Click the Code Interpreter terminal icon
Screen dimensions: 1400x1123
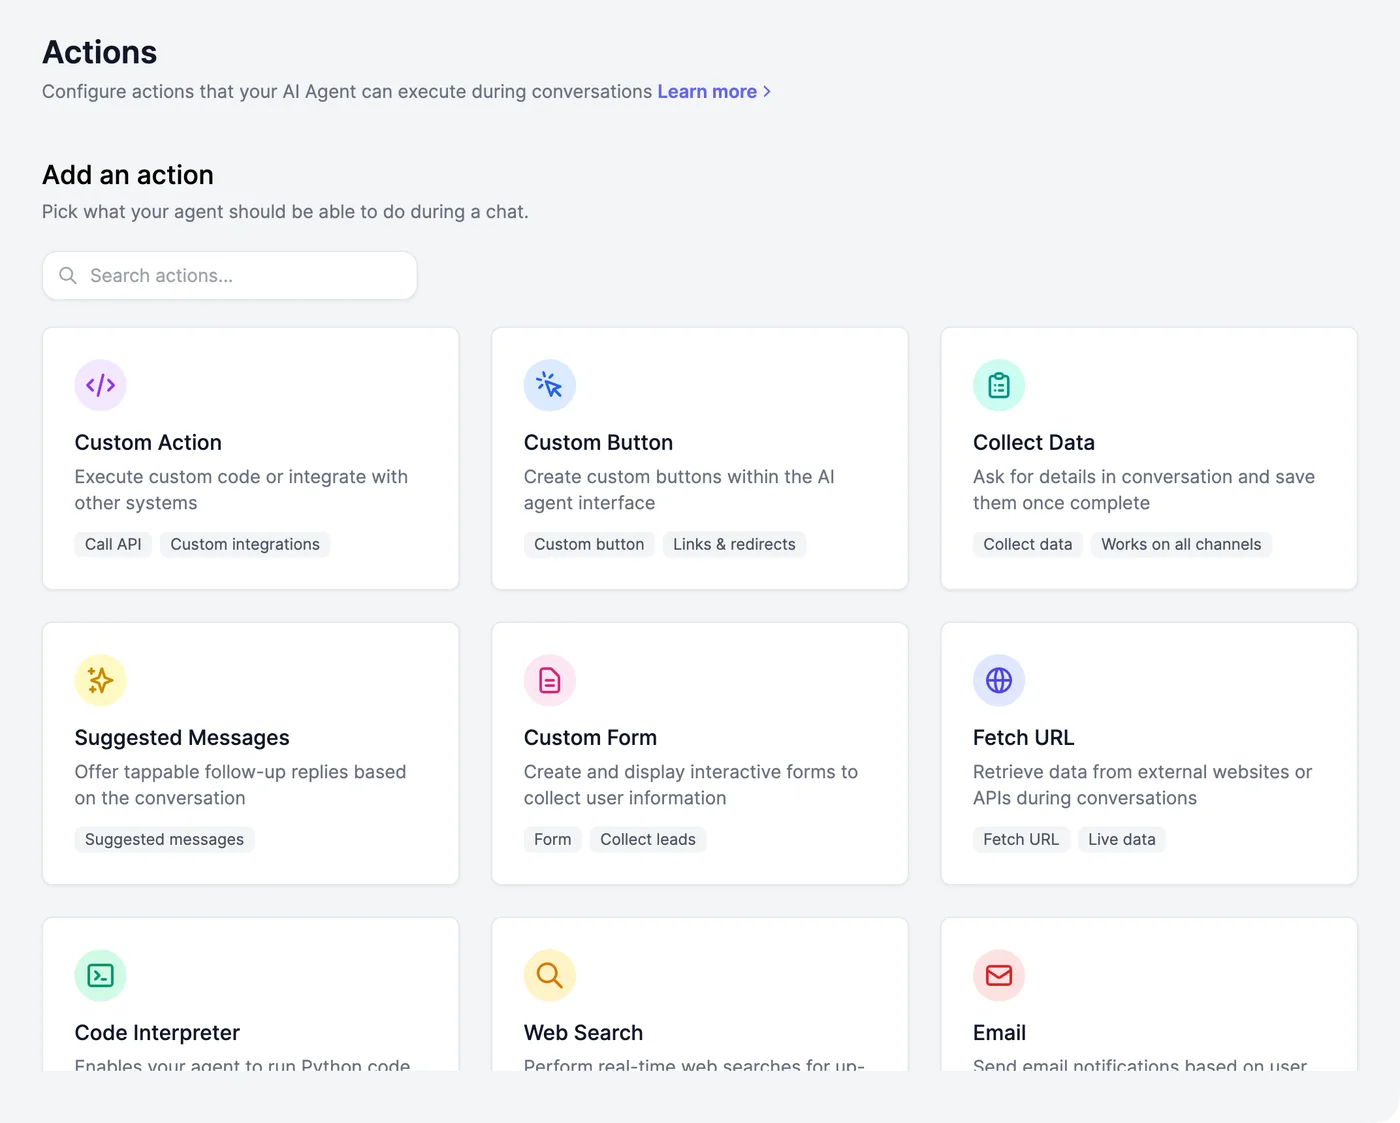tap(100, 975)
